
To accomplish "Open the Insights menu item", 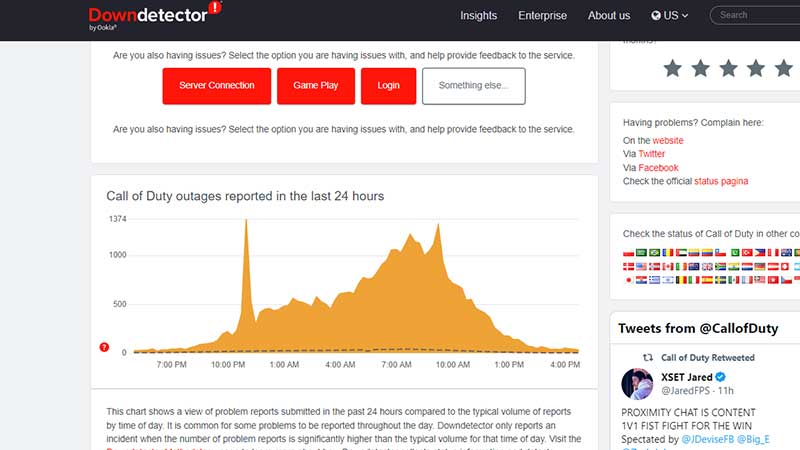I will [x=479, y=15].
